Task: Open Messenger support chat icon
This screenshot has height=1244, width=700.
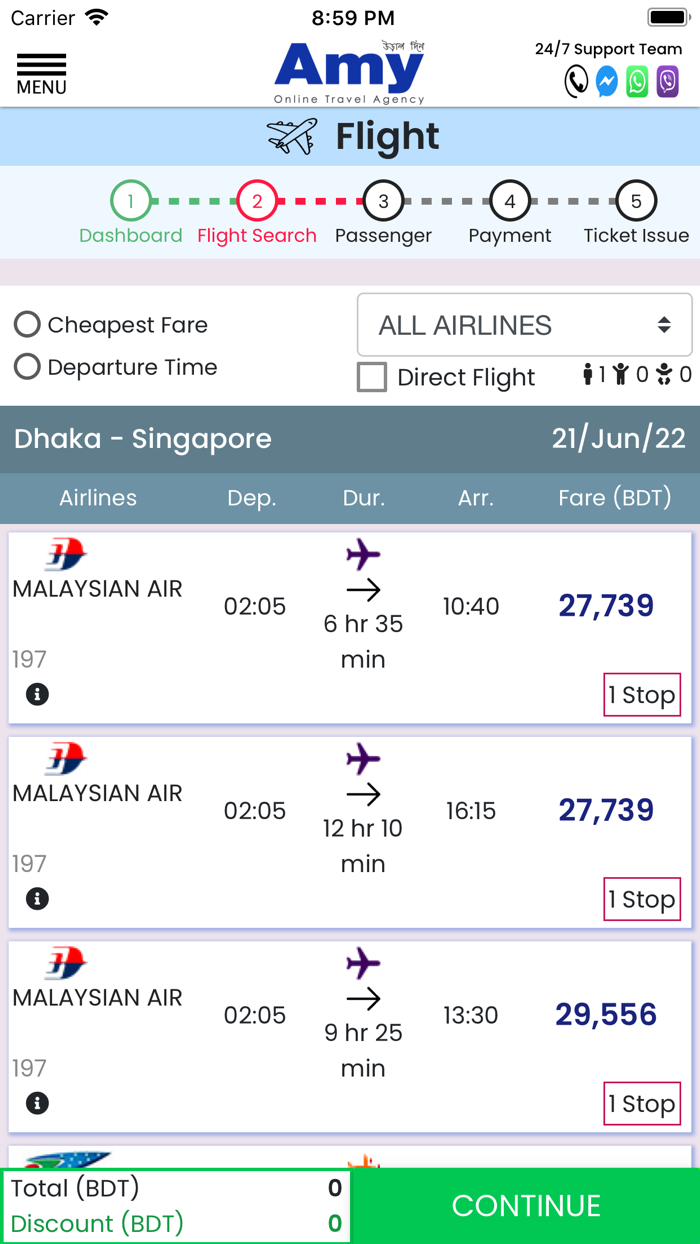Action: 607,82
